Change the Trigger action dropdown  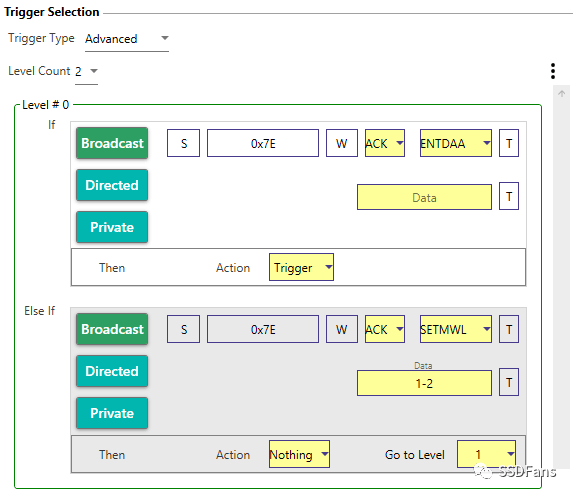click(301, 267)
